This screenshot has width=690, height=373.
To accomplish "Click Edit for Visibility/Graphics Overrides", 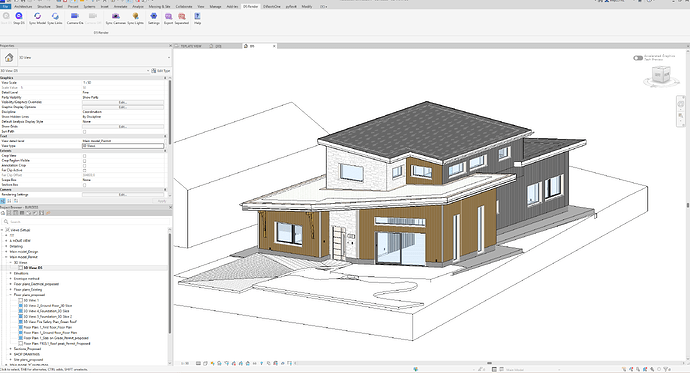I will (123, 102).
